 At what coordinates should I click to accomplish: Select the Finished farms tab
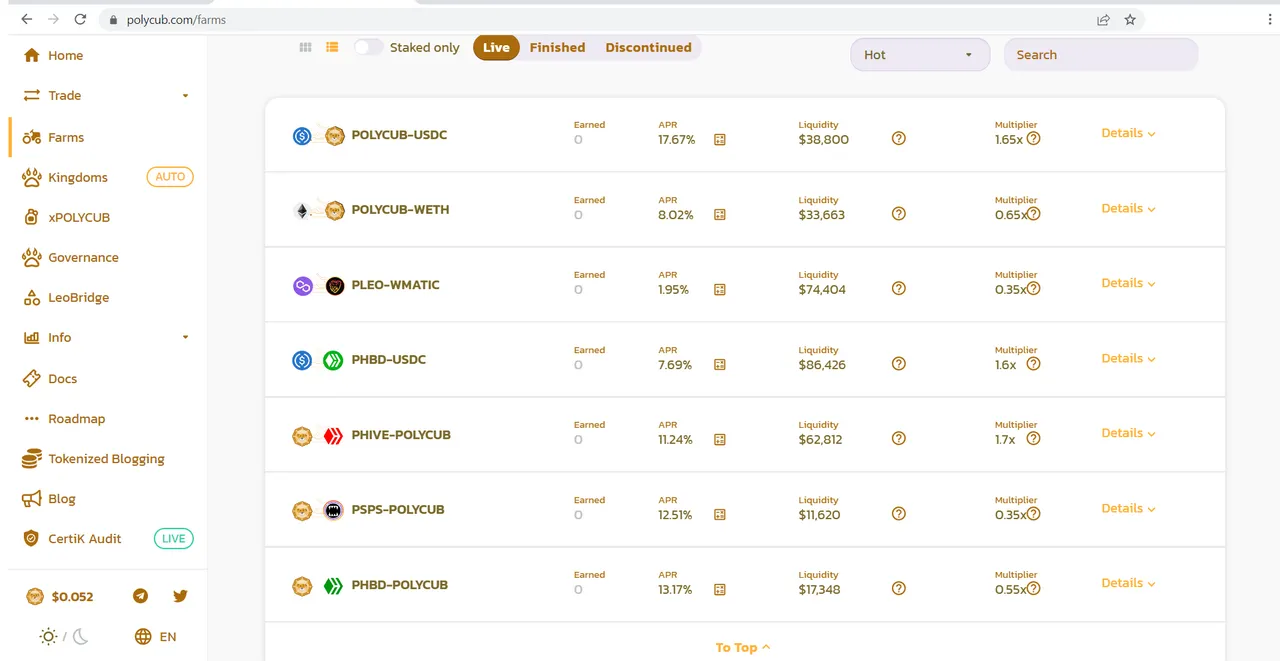pos(557,47)
